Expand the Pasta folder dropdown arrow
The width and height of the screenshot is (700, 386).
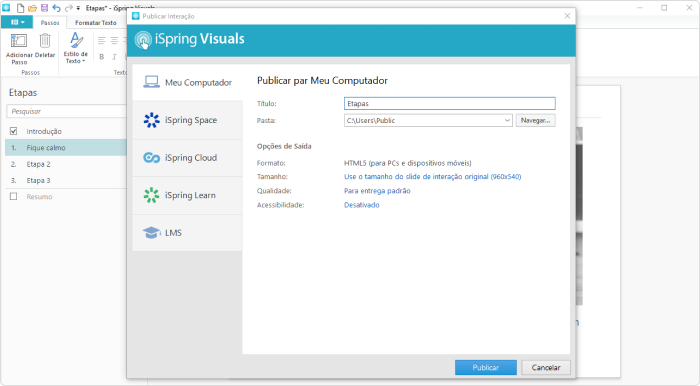pos(507,120)
